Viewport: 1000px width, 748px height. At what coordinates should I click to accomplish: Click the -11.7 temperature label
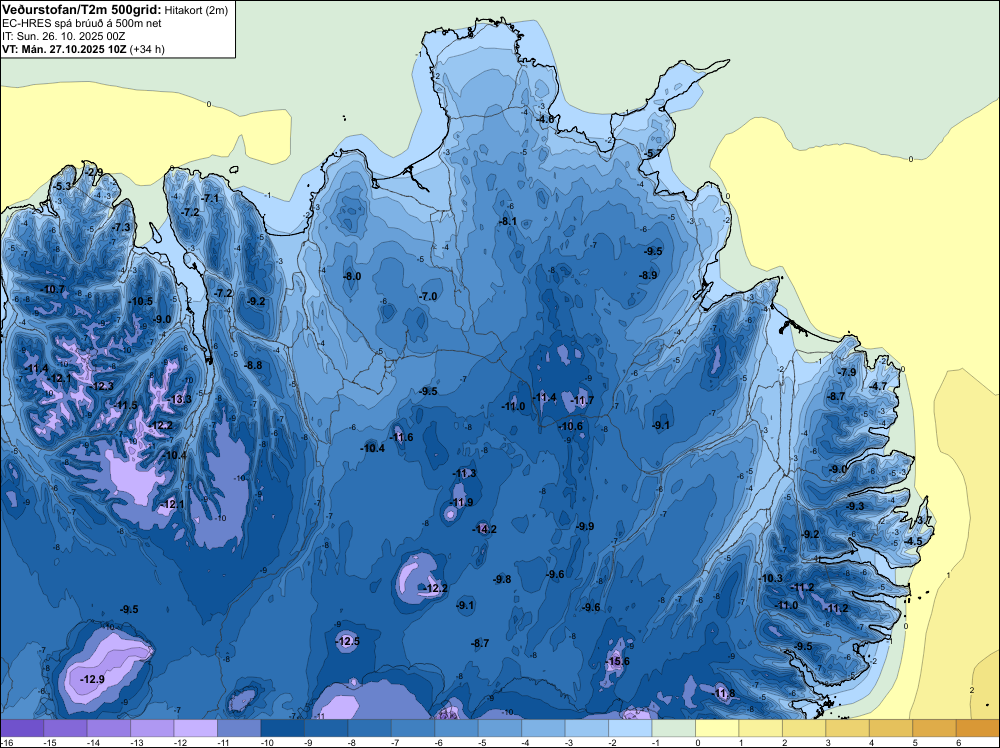[582, 400]
